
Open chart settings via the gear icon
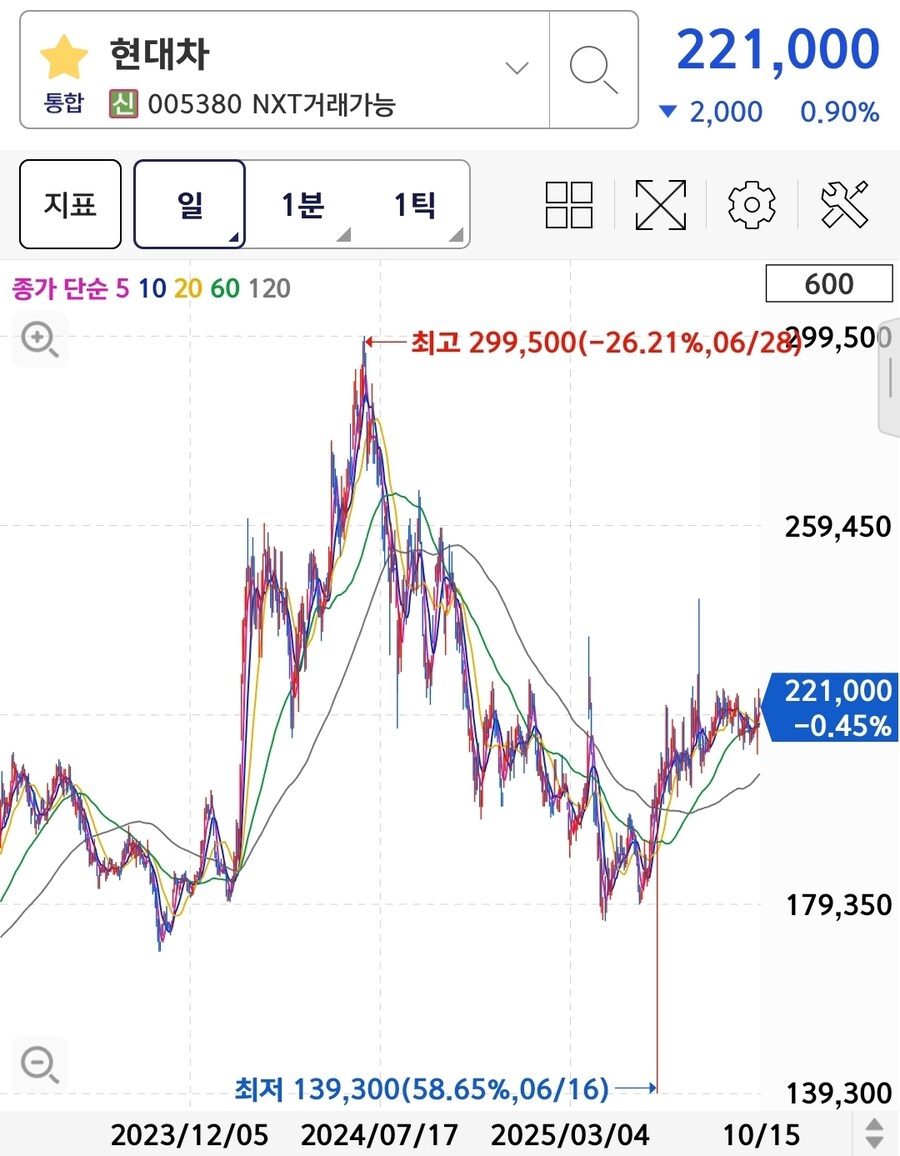[x=751, y=204]
